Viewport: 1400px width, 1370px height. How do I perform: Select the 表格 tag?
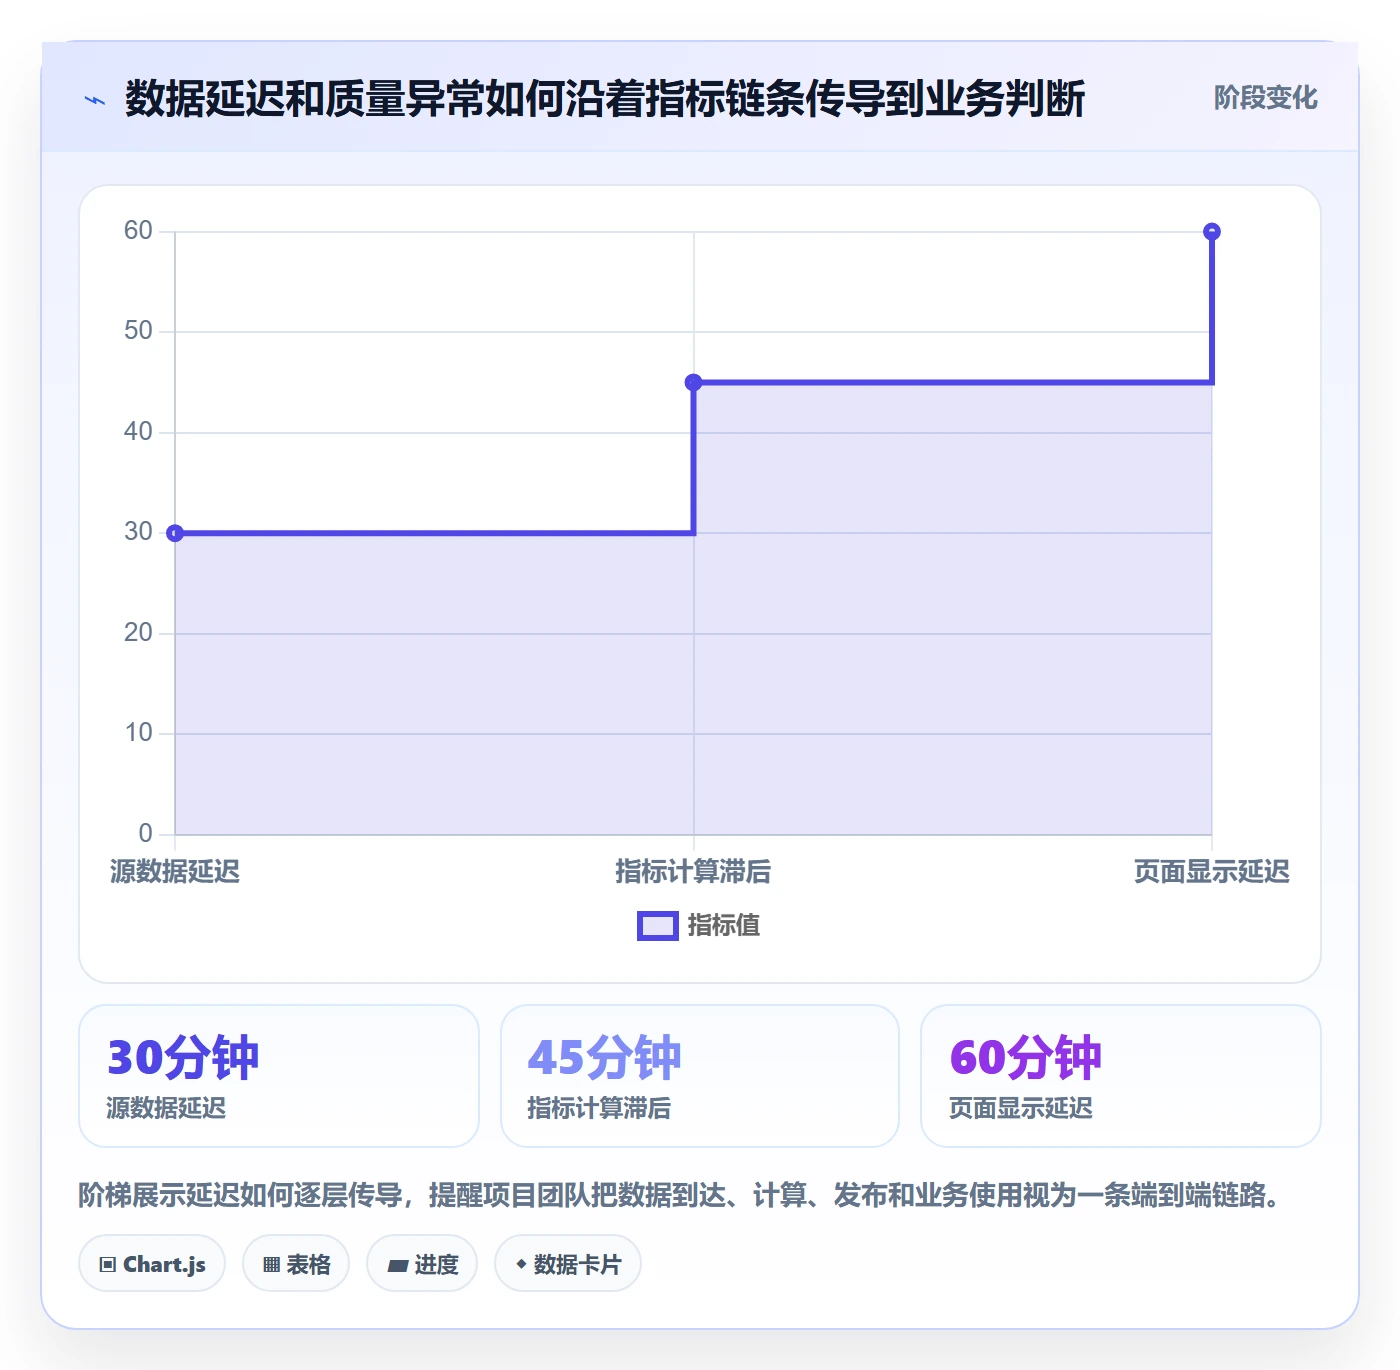(296, 1264)
